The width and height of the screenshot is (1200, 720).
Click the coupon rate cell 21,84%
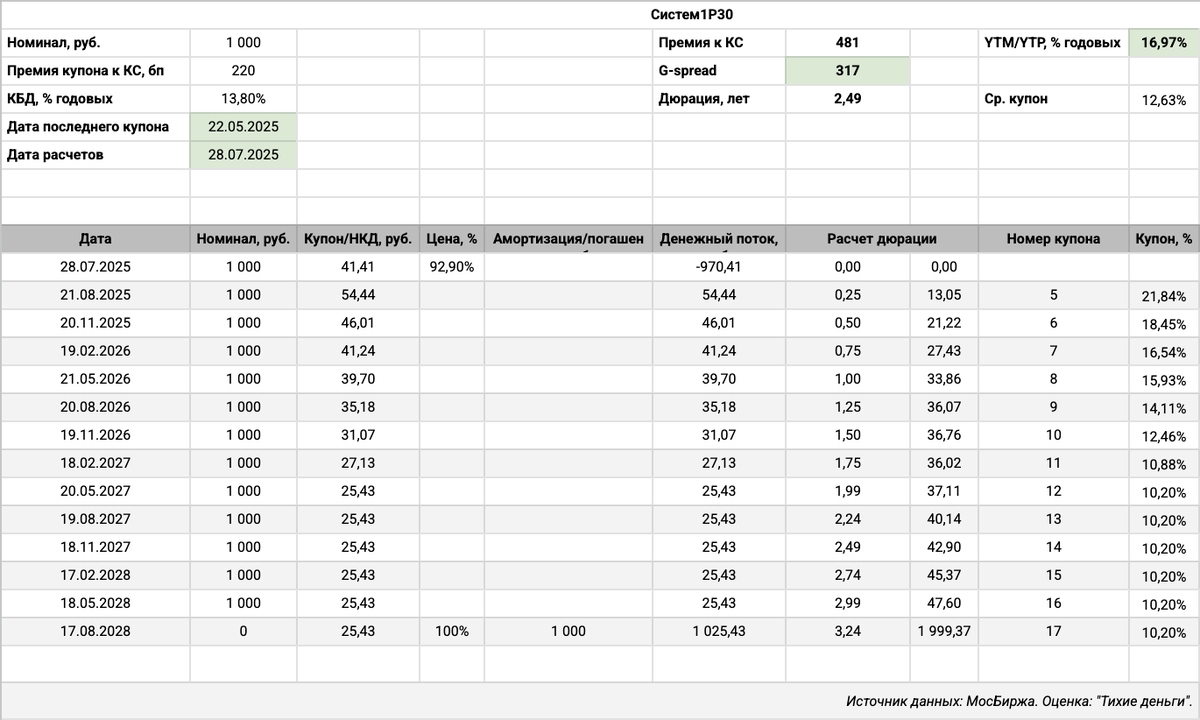(1164, 296)
